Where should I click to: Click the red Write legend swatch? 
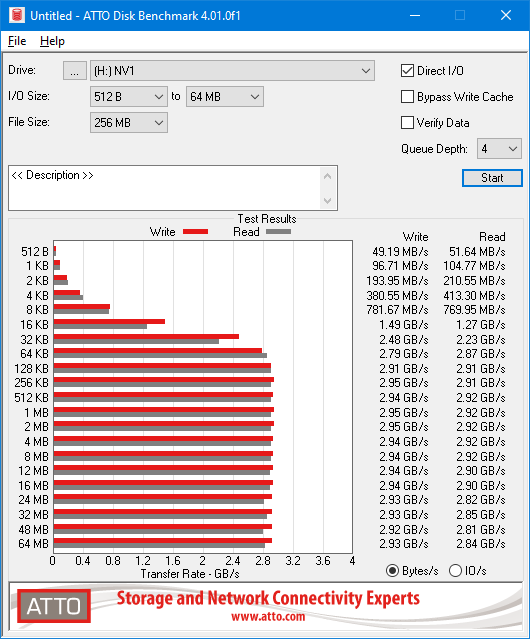pos(196,231)
